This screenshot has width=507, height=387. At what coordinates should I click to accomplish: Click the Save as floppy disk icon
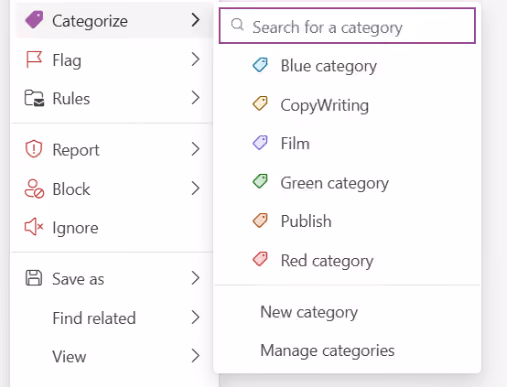34,278
